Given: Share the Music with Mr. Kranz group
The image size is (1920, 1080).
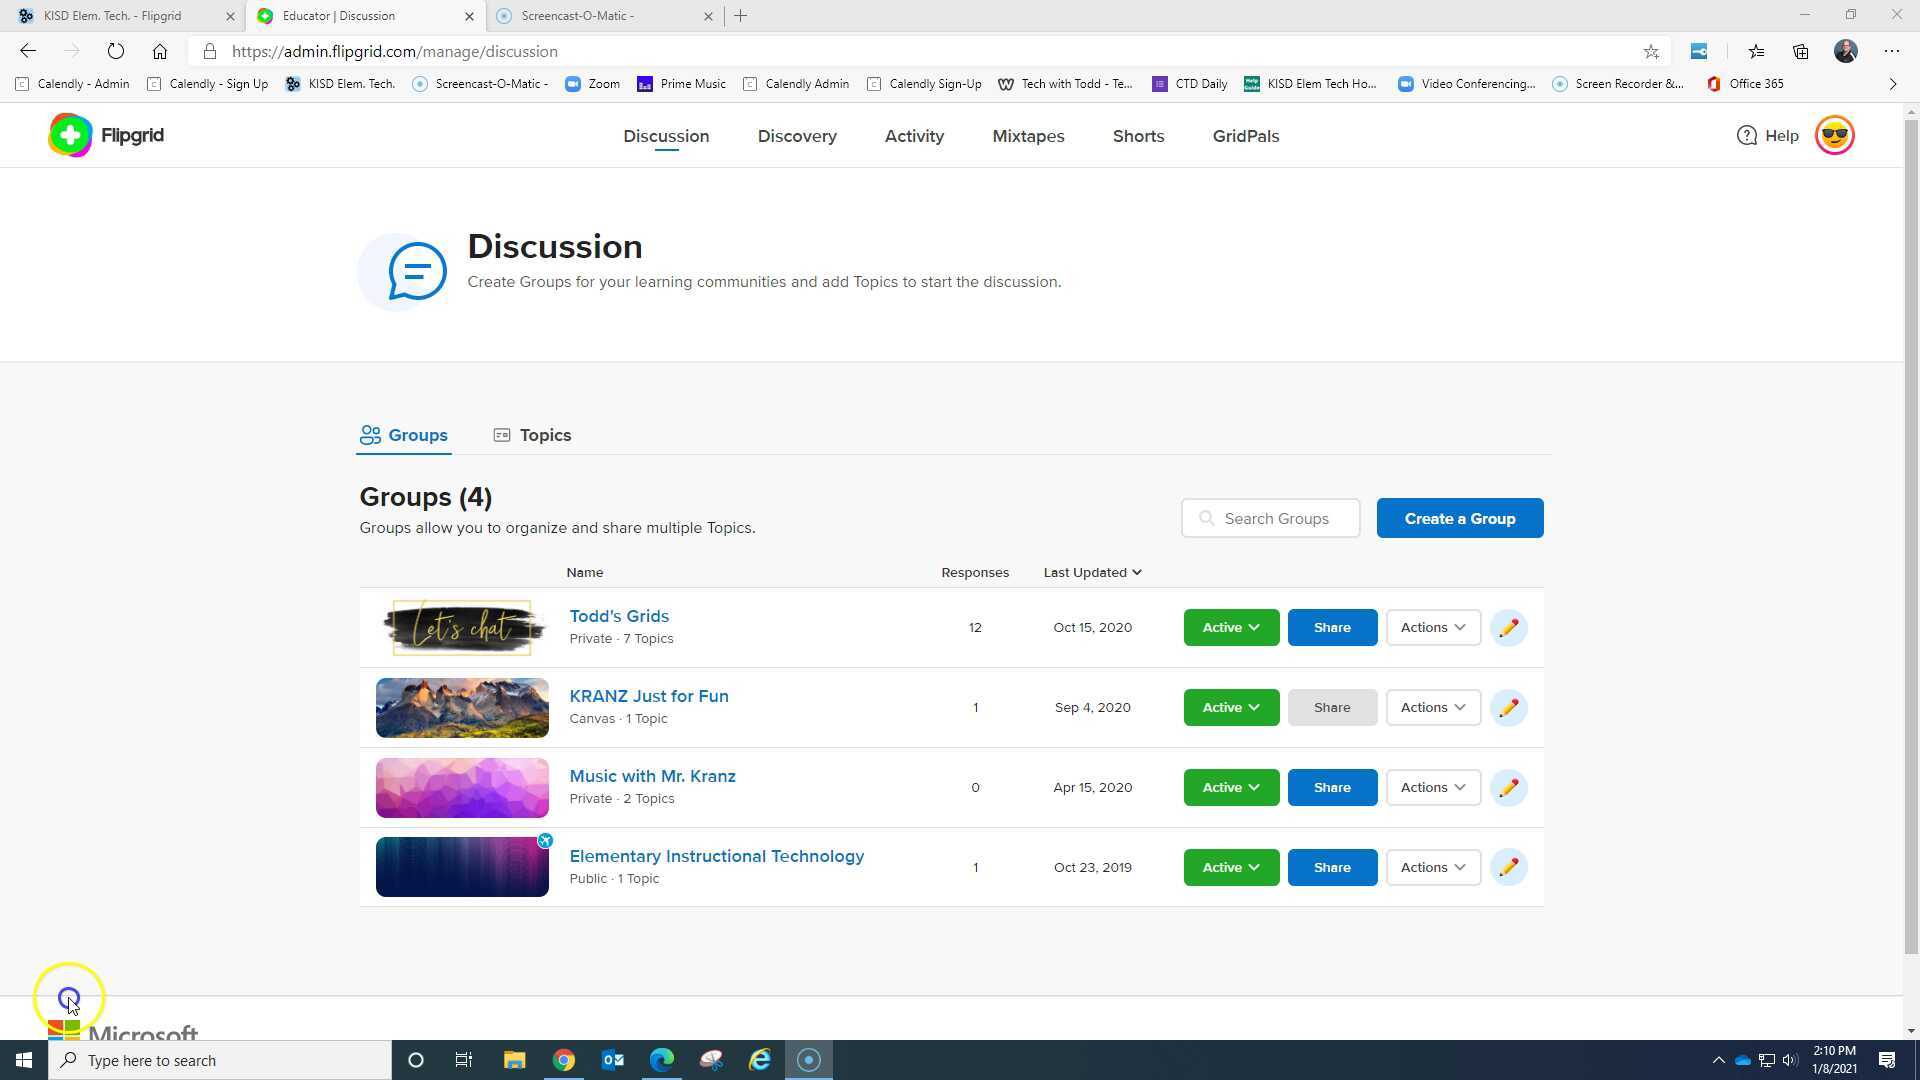Looking at the screenshot, I should pos(1332,788).
